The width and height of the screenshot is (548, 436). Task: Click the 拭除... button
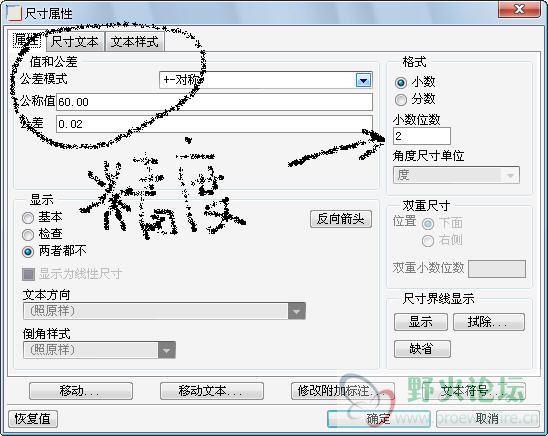489,322
